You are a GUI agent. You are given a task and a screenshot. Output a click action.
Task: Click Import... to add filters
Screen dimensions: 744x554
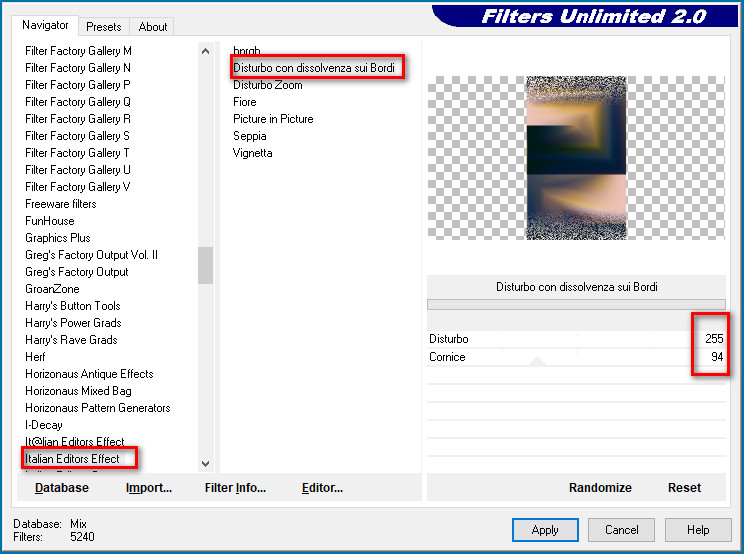click(x=149, y=488)
